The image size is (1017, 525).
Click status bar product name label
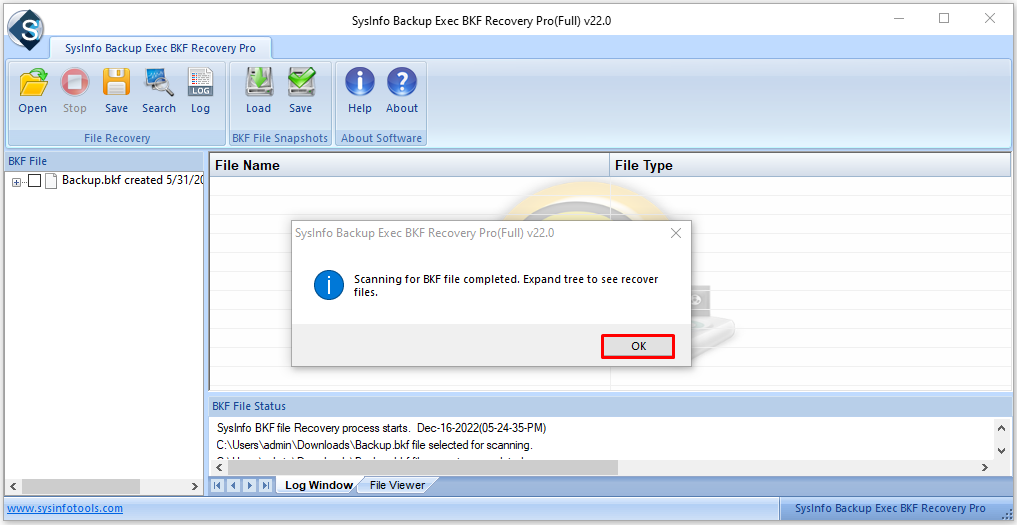click(890, 508)
